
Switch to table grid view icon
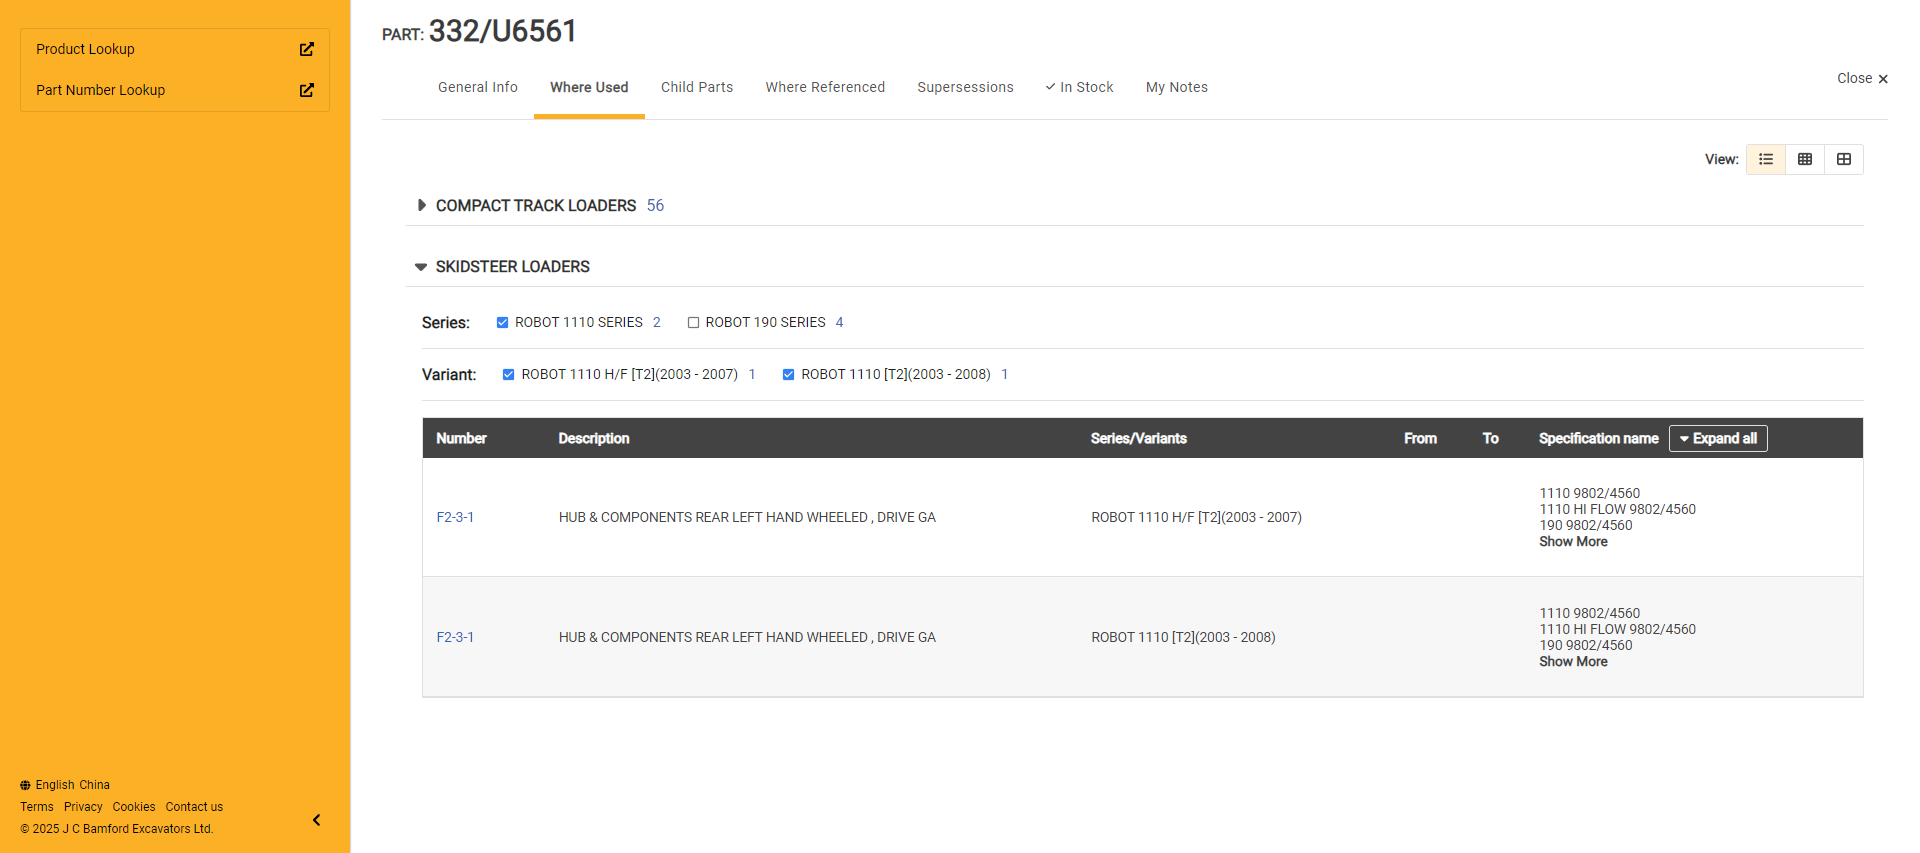(1804, 159)
